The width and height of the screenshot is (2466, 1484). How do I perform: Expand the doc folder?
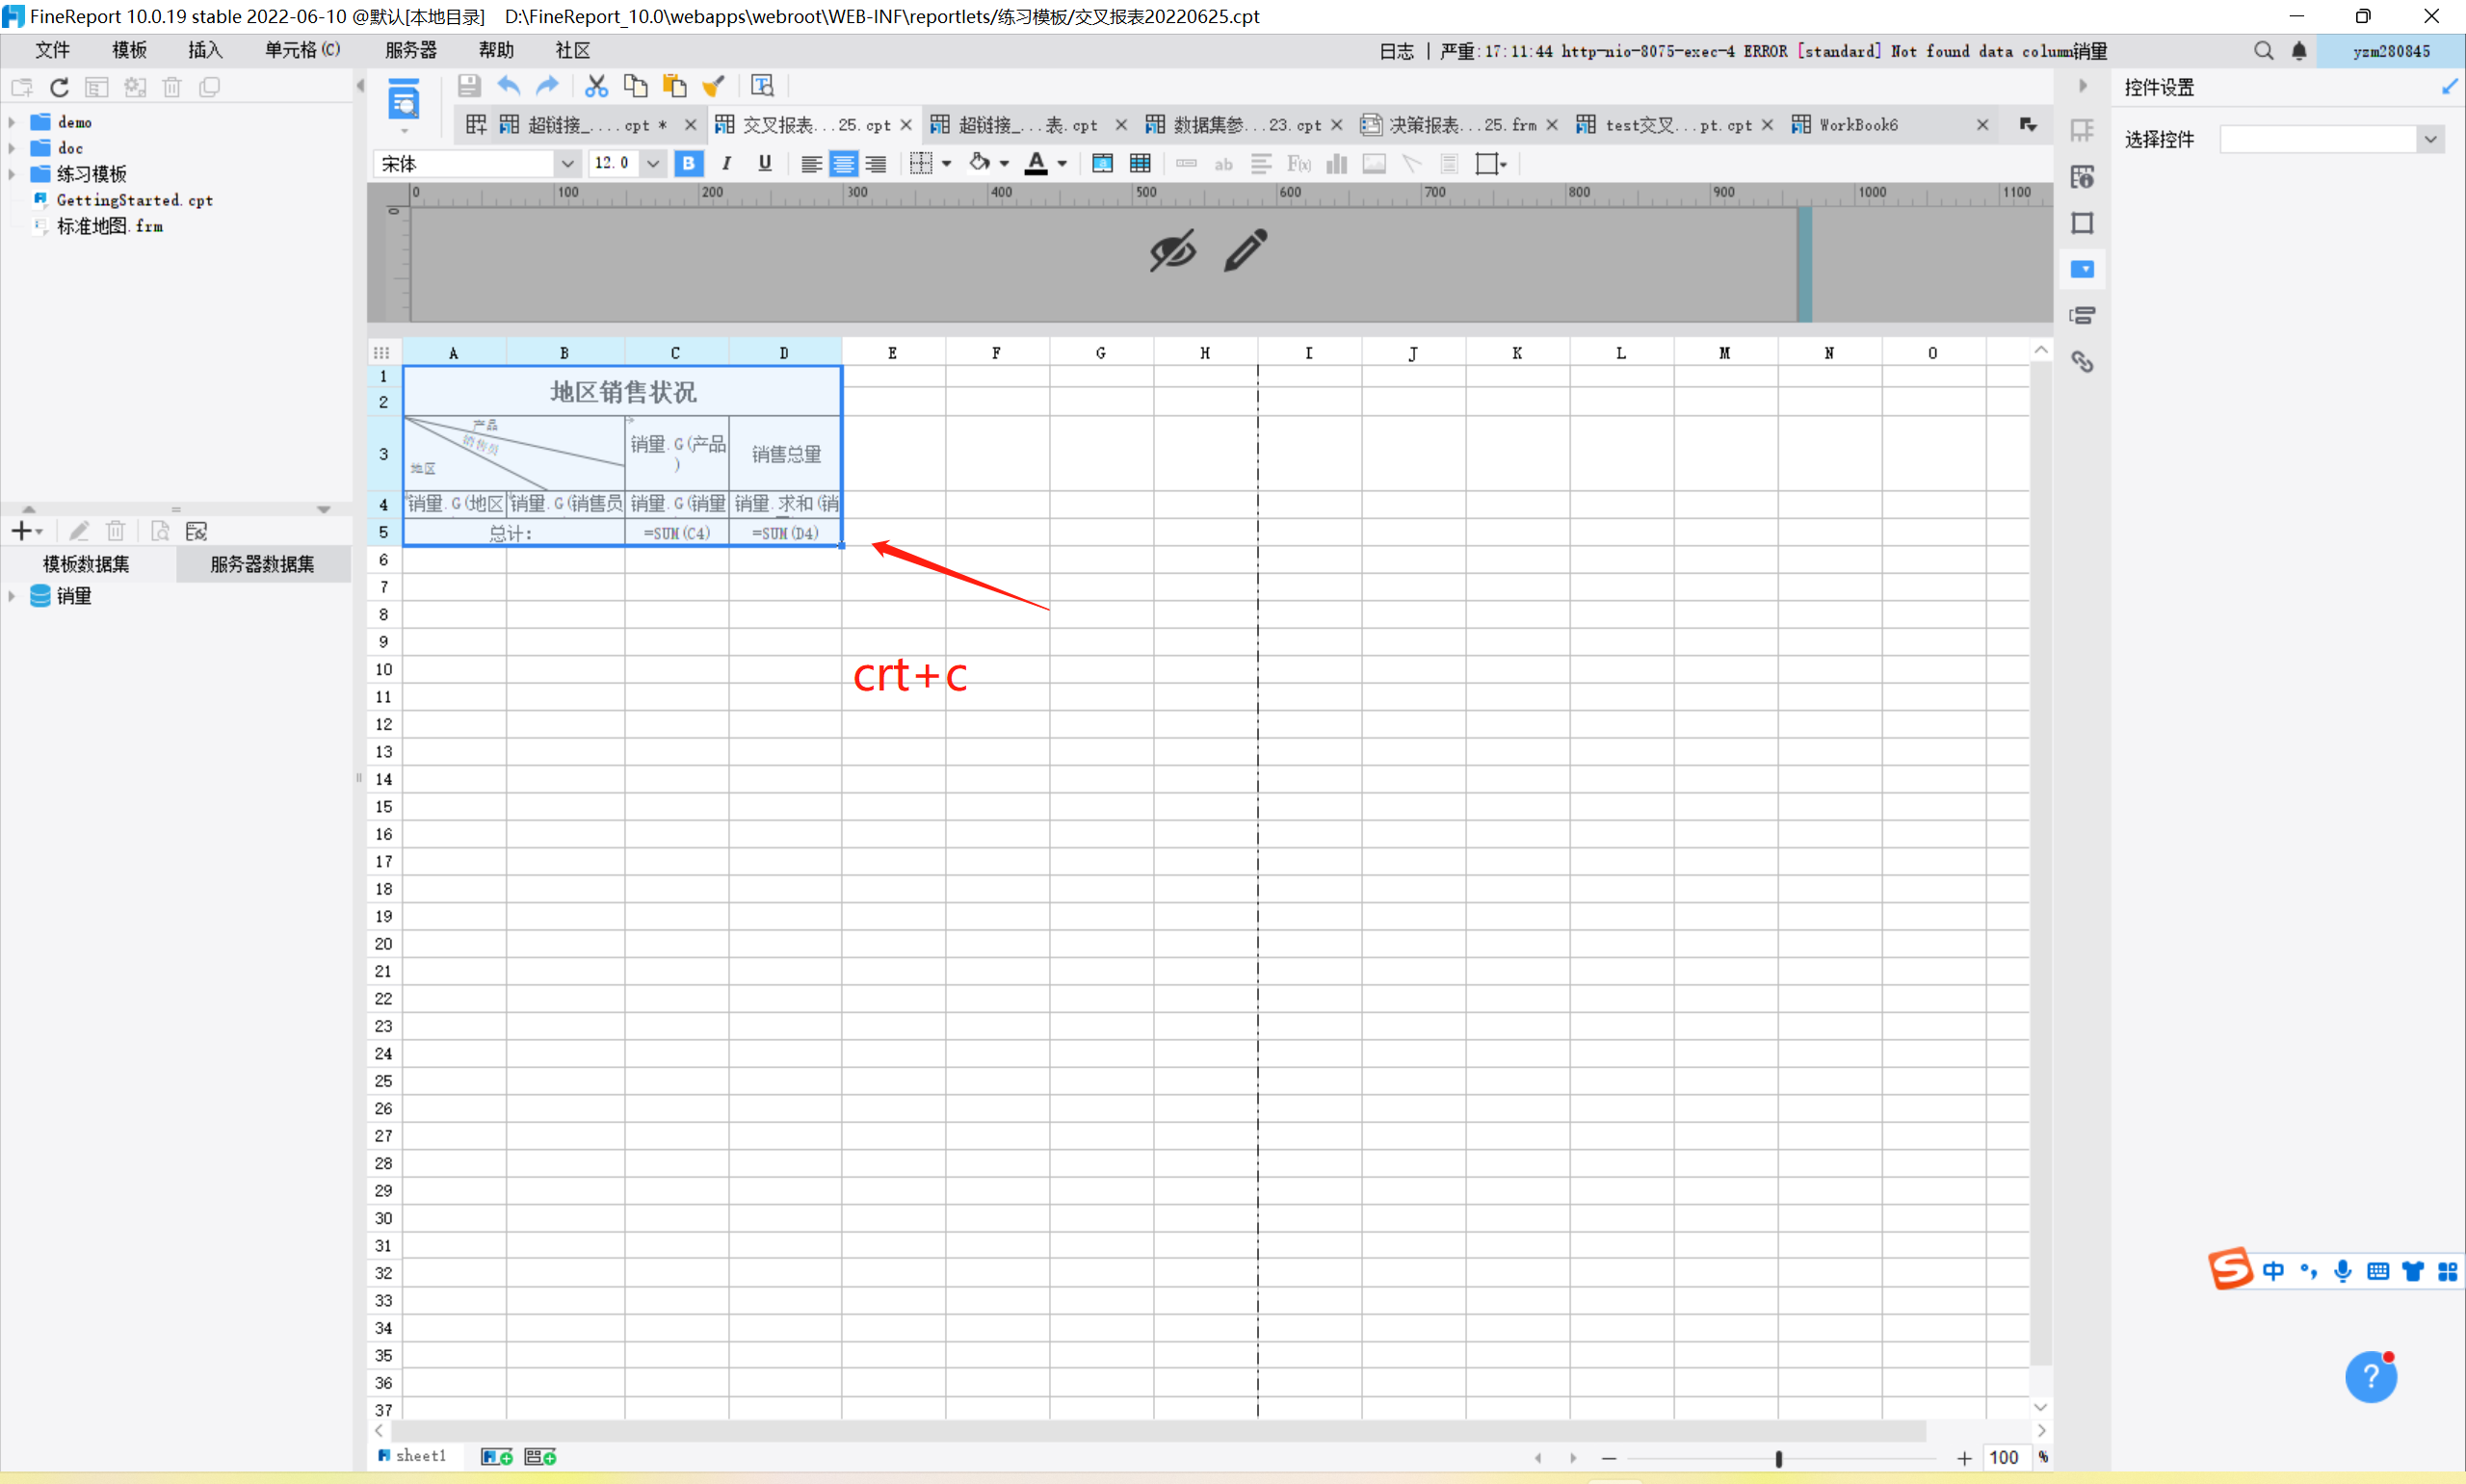coord(12,148)
